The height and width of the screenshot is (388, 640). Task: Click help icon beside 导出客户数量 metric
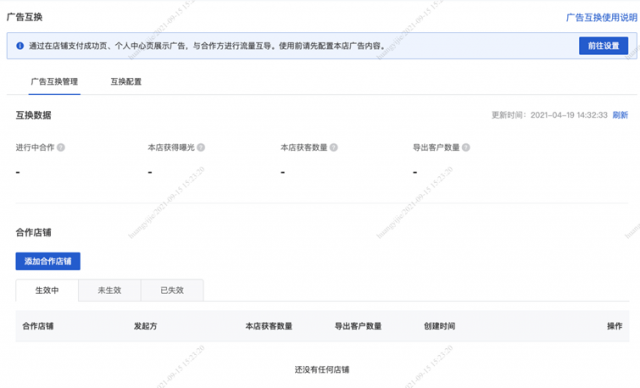coord(466,147)
